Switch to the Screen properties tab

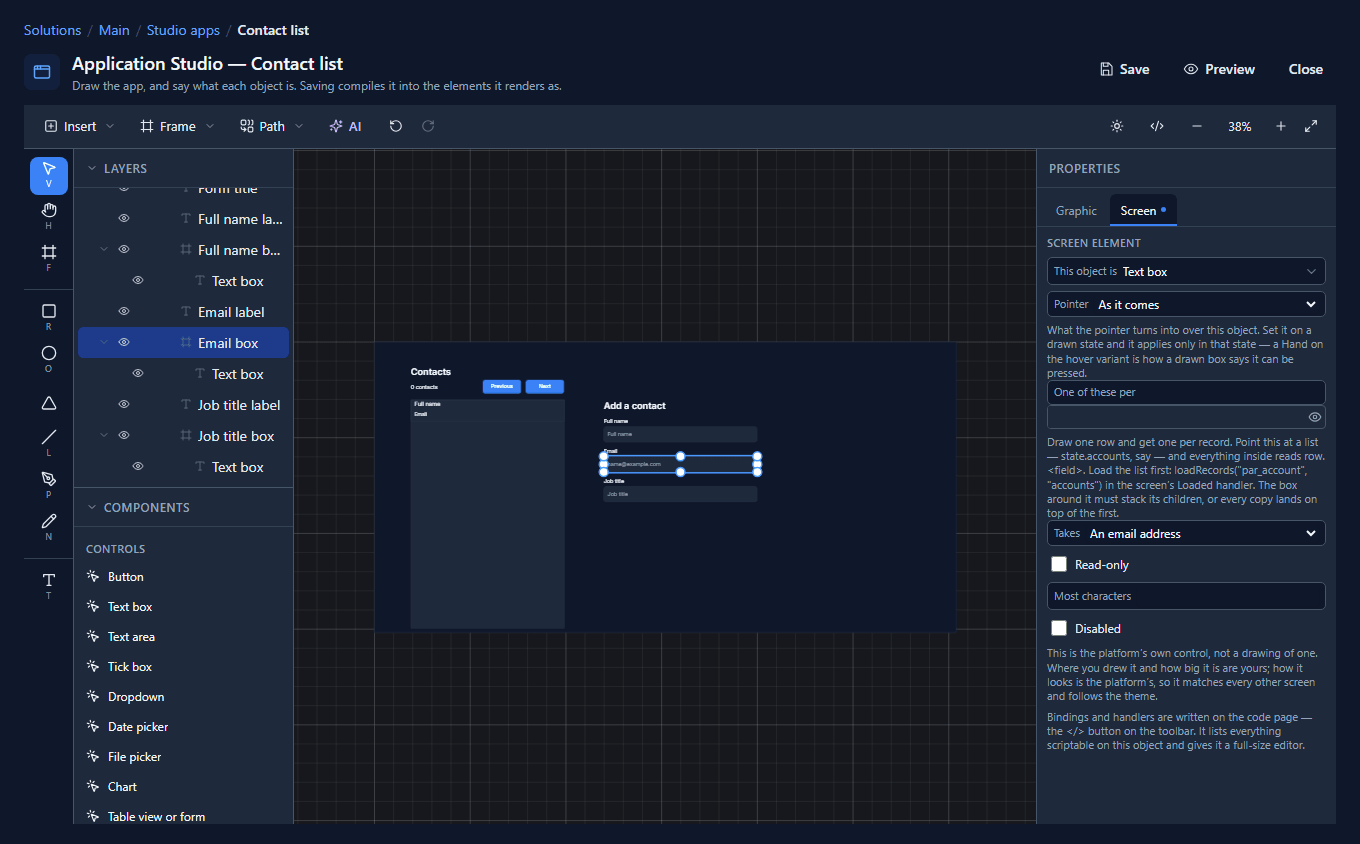point(1143,211)
